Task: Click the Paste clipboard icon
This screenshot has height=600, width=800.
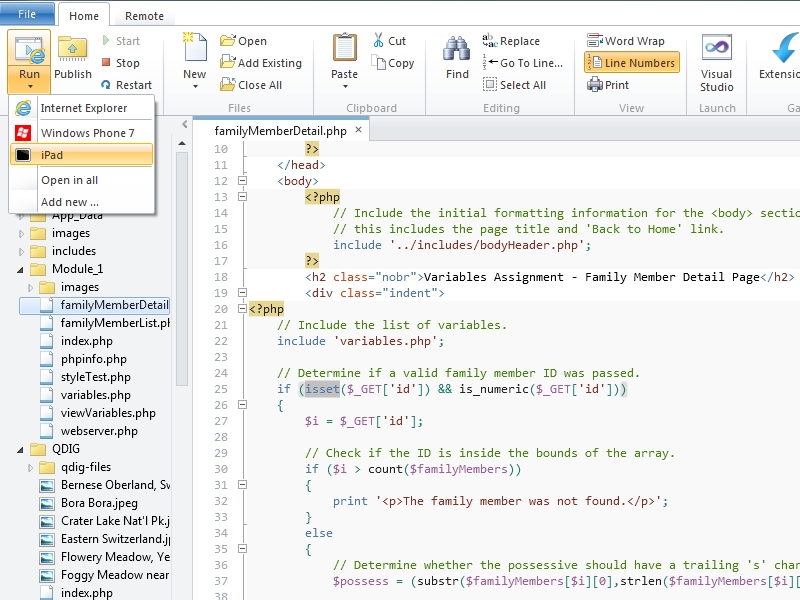Action: click(344, 57)
